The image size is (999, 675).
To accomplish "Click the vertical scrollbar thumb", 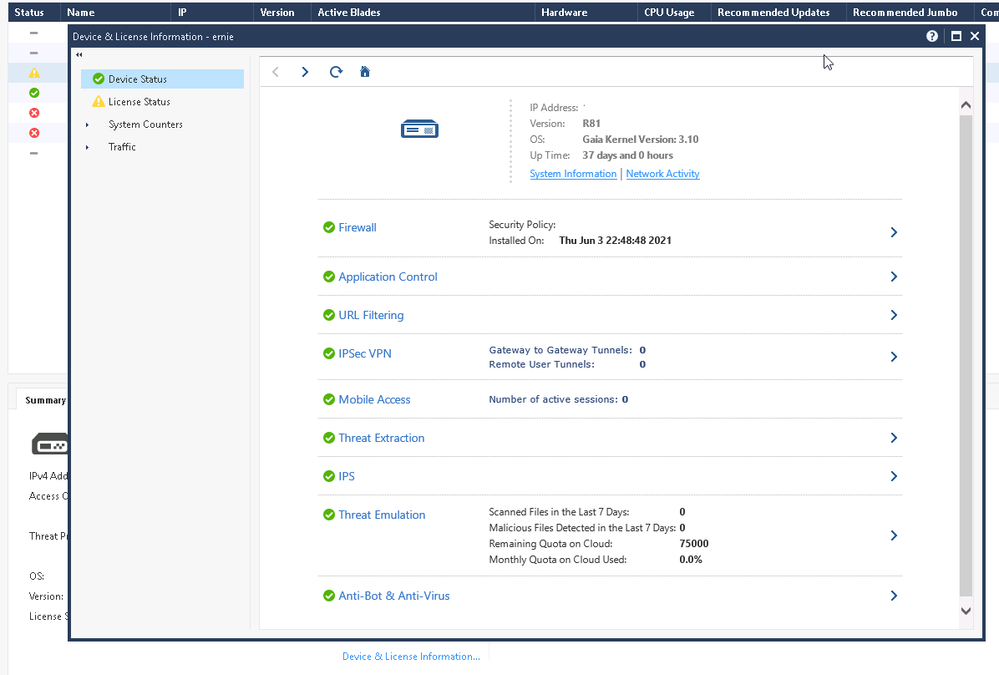I will [x=966, y=357].
